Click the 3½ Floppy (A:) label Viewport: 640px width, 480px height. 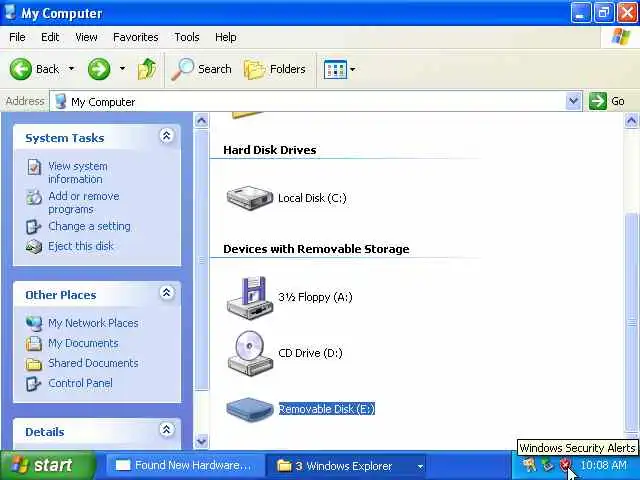click(x=315, y=297)
